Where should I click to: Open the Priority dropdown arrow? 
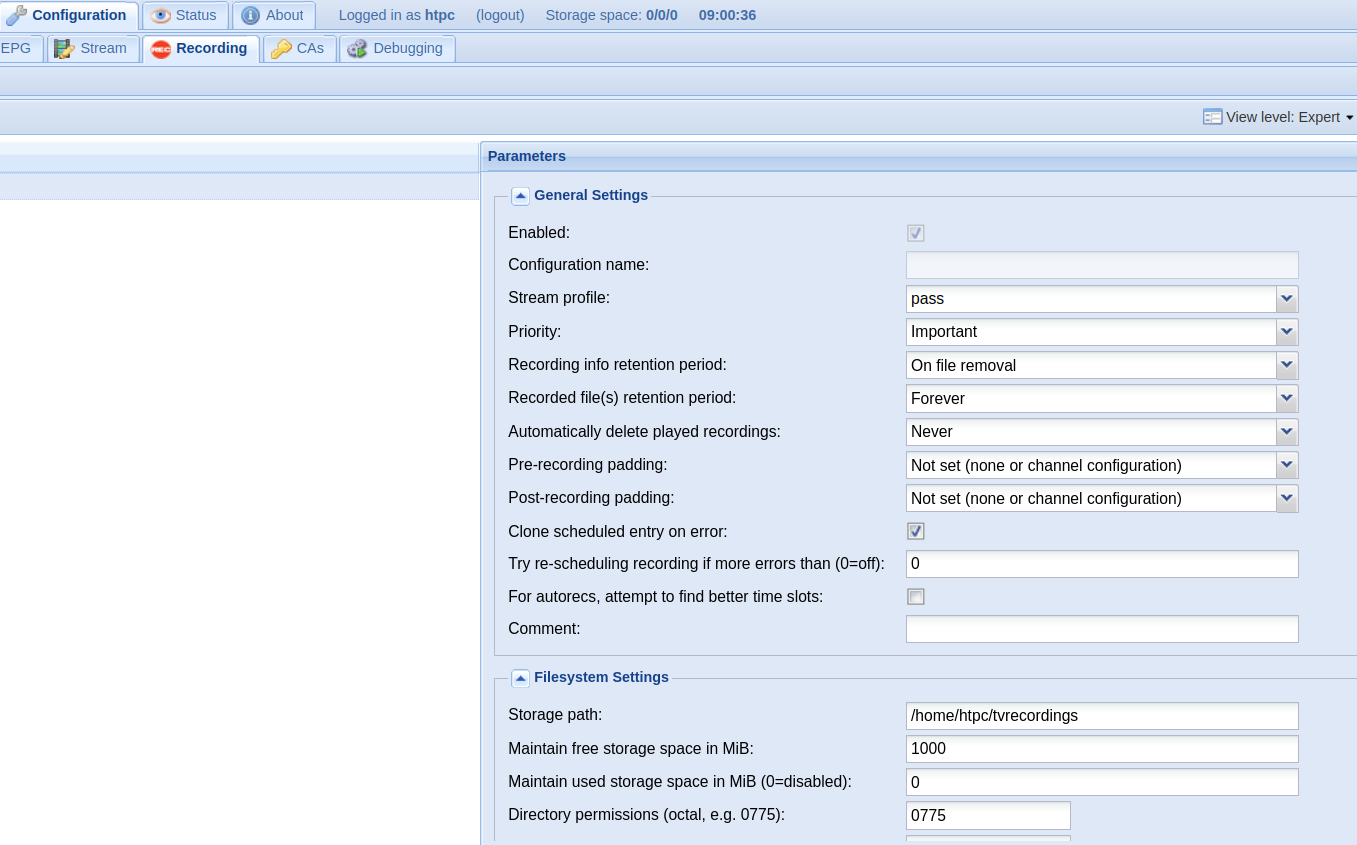click(1287, 332)
